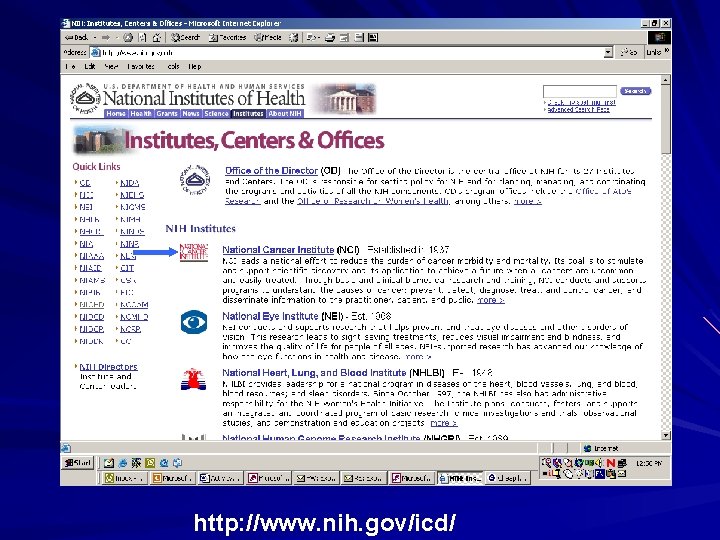Click the NCCAM quick link
Image resolution: width=720 pixels, height=540 pixels.
pyautogui.click(x=134, y=305)
